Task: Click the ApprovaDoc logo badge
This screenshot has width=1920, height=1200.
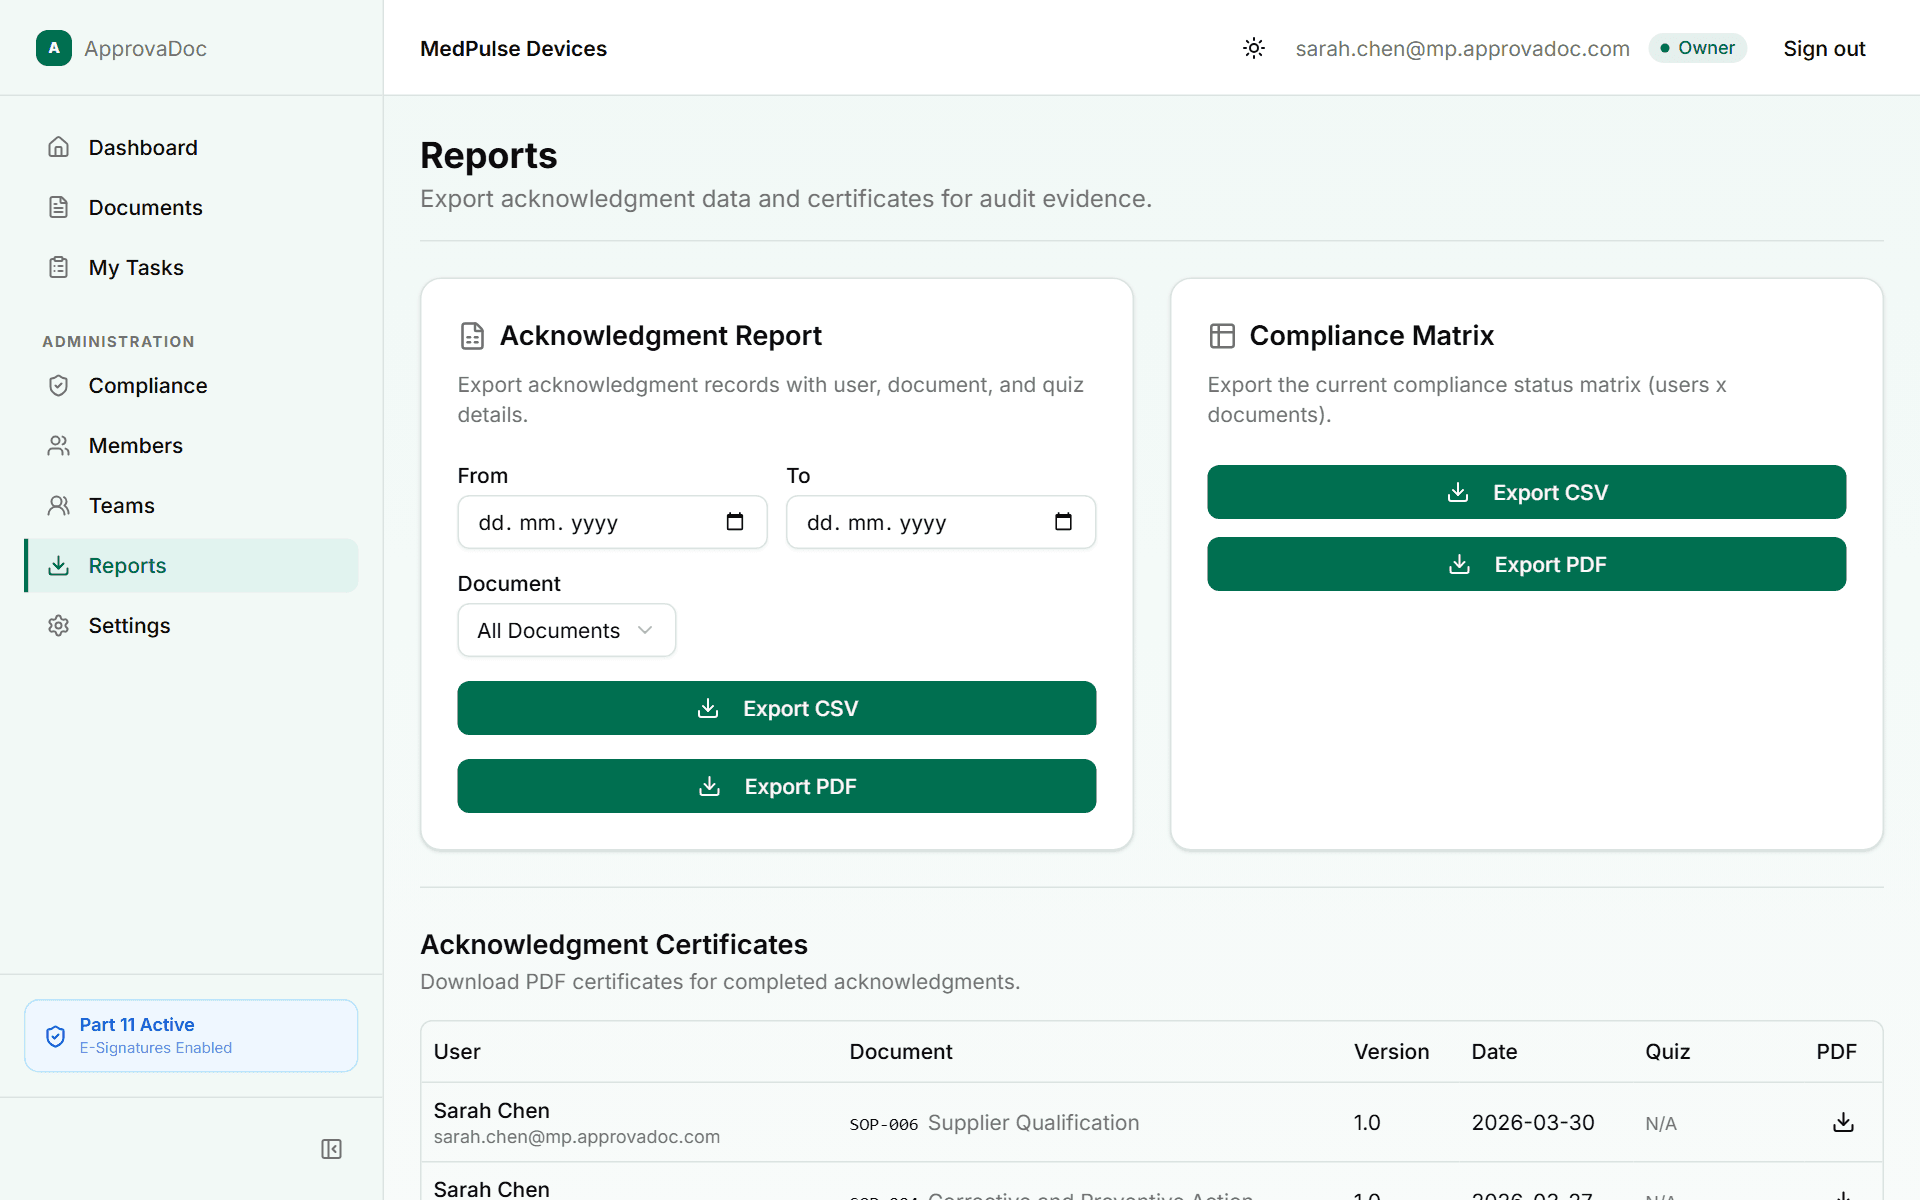Action: point(54,48)
